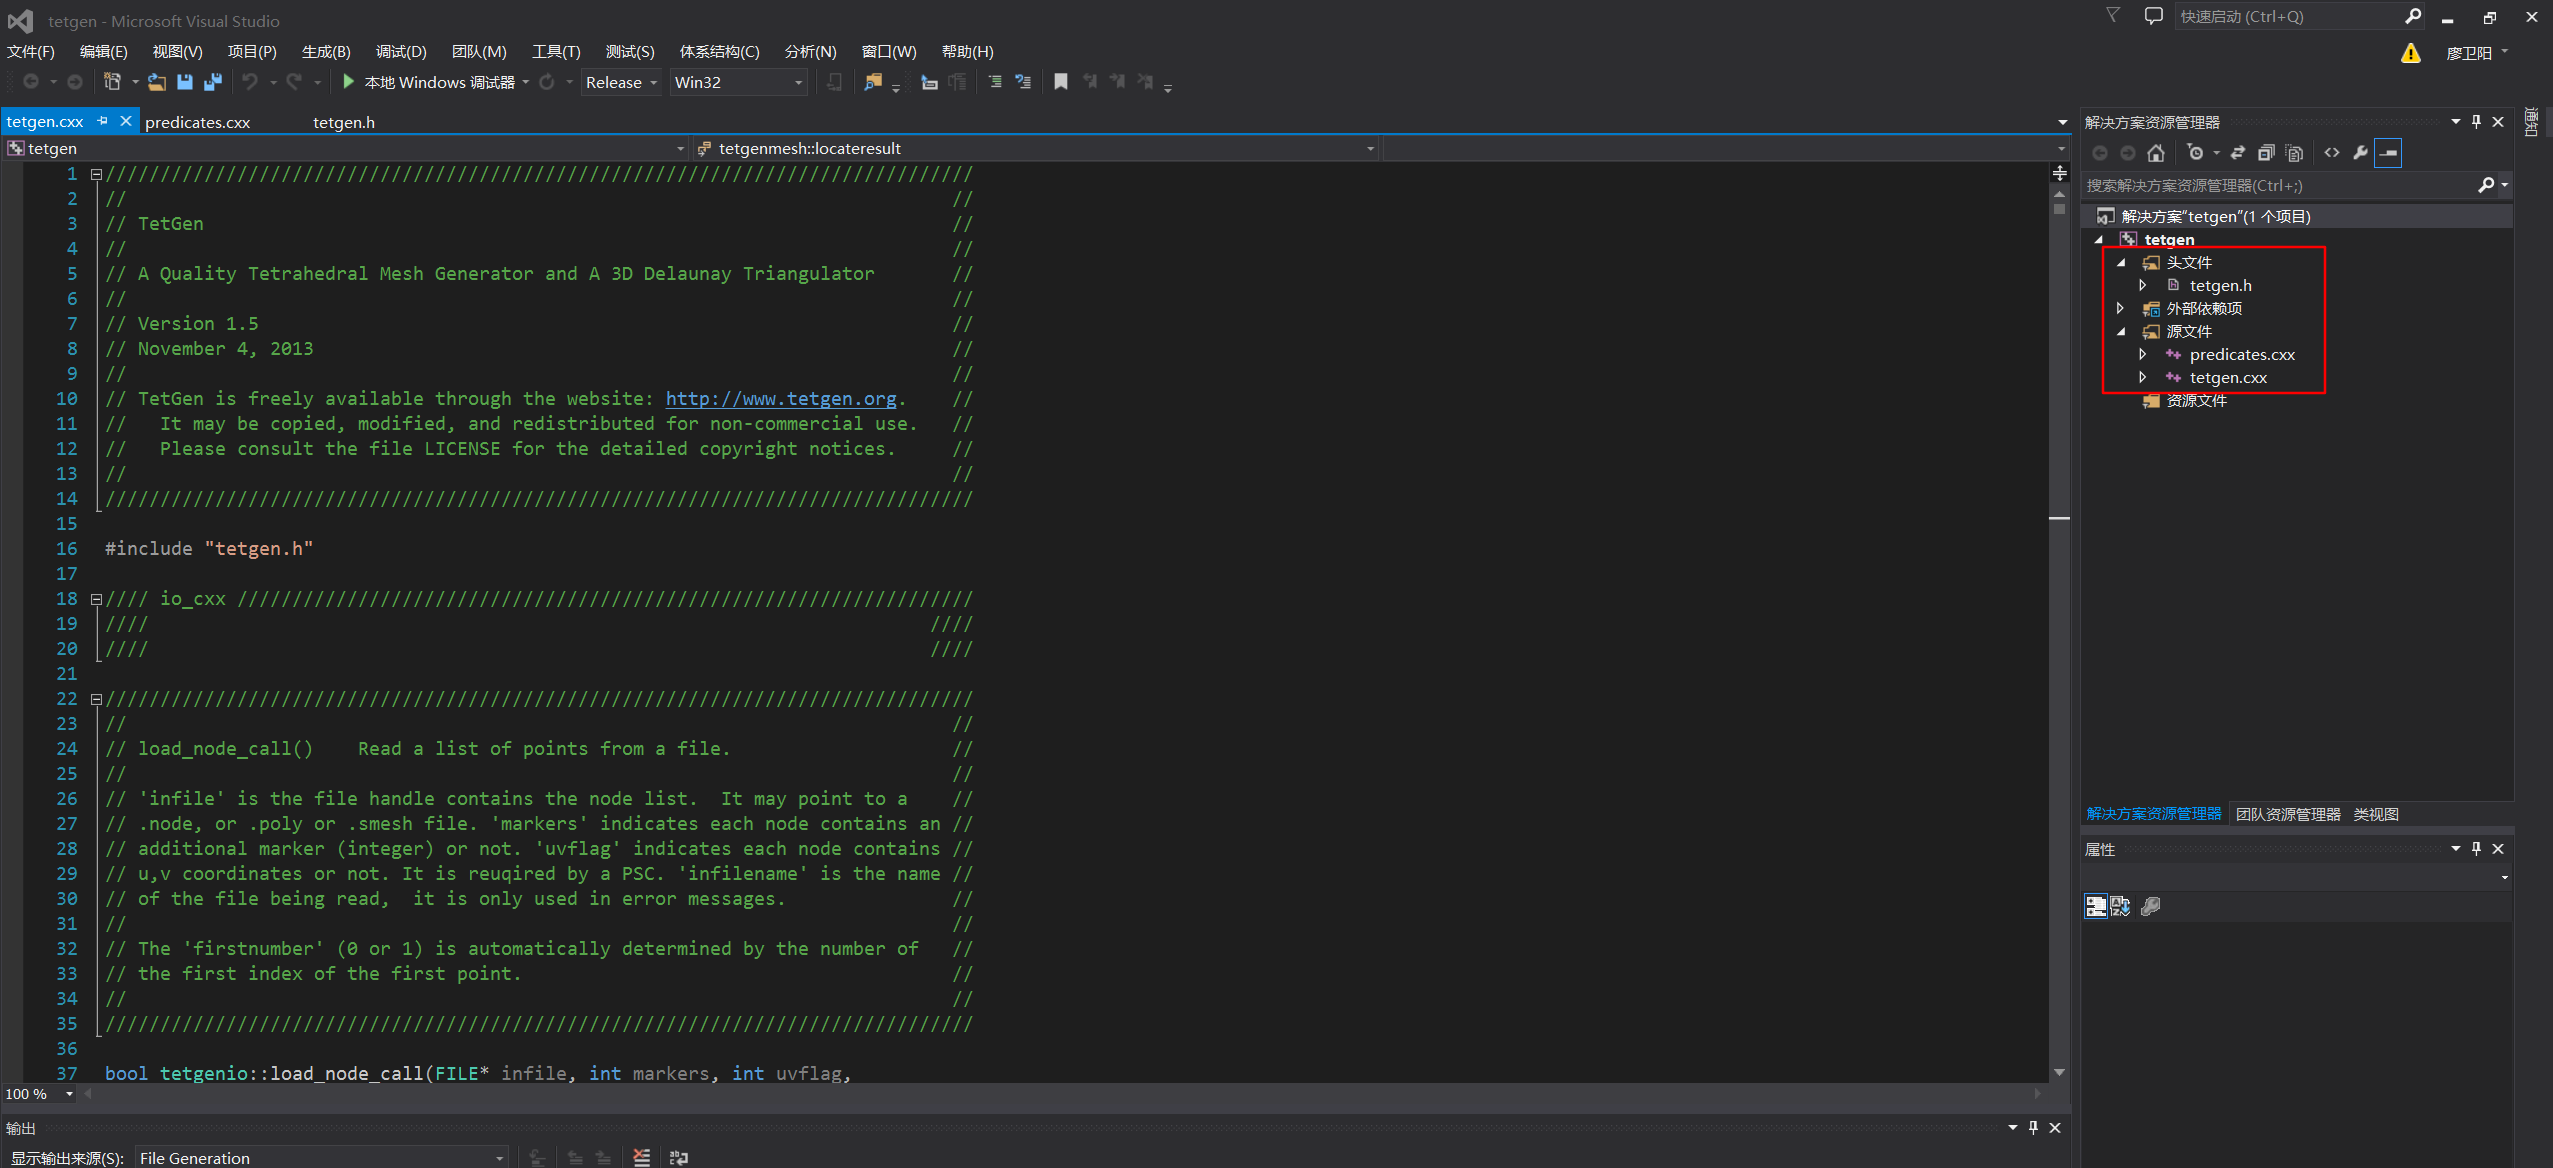
Task: Click the property pages wrench icon
Action: click(2150, 906)
